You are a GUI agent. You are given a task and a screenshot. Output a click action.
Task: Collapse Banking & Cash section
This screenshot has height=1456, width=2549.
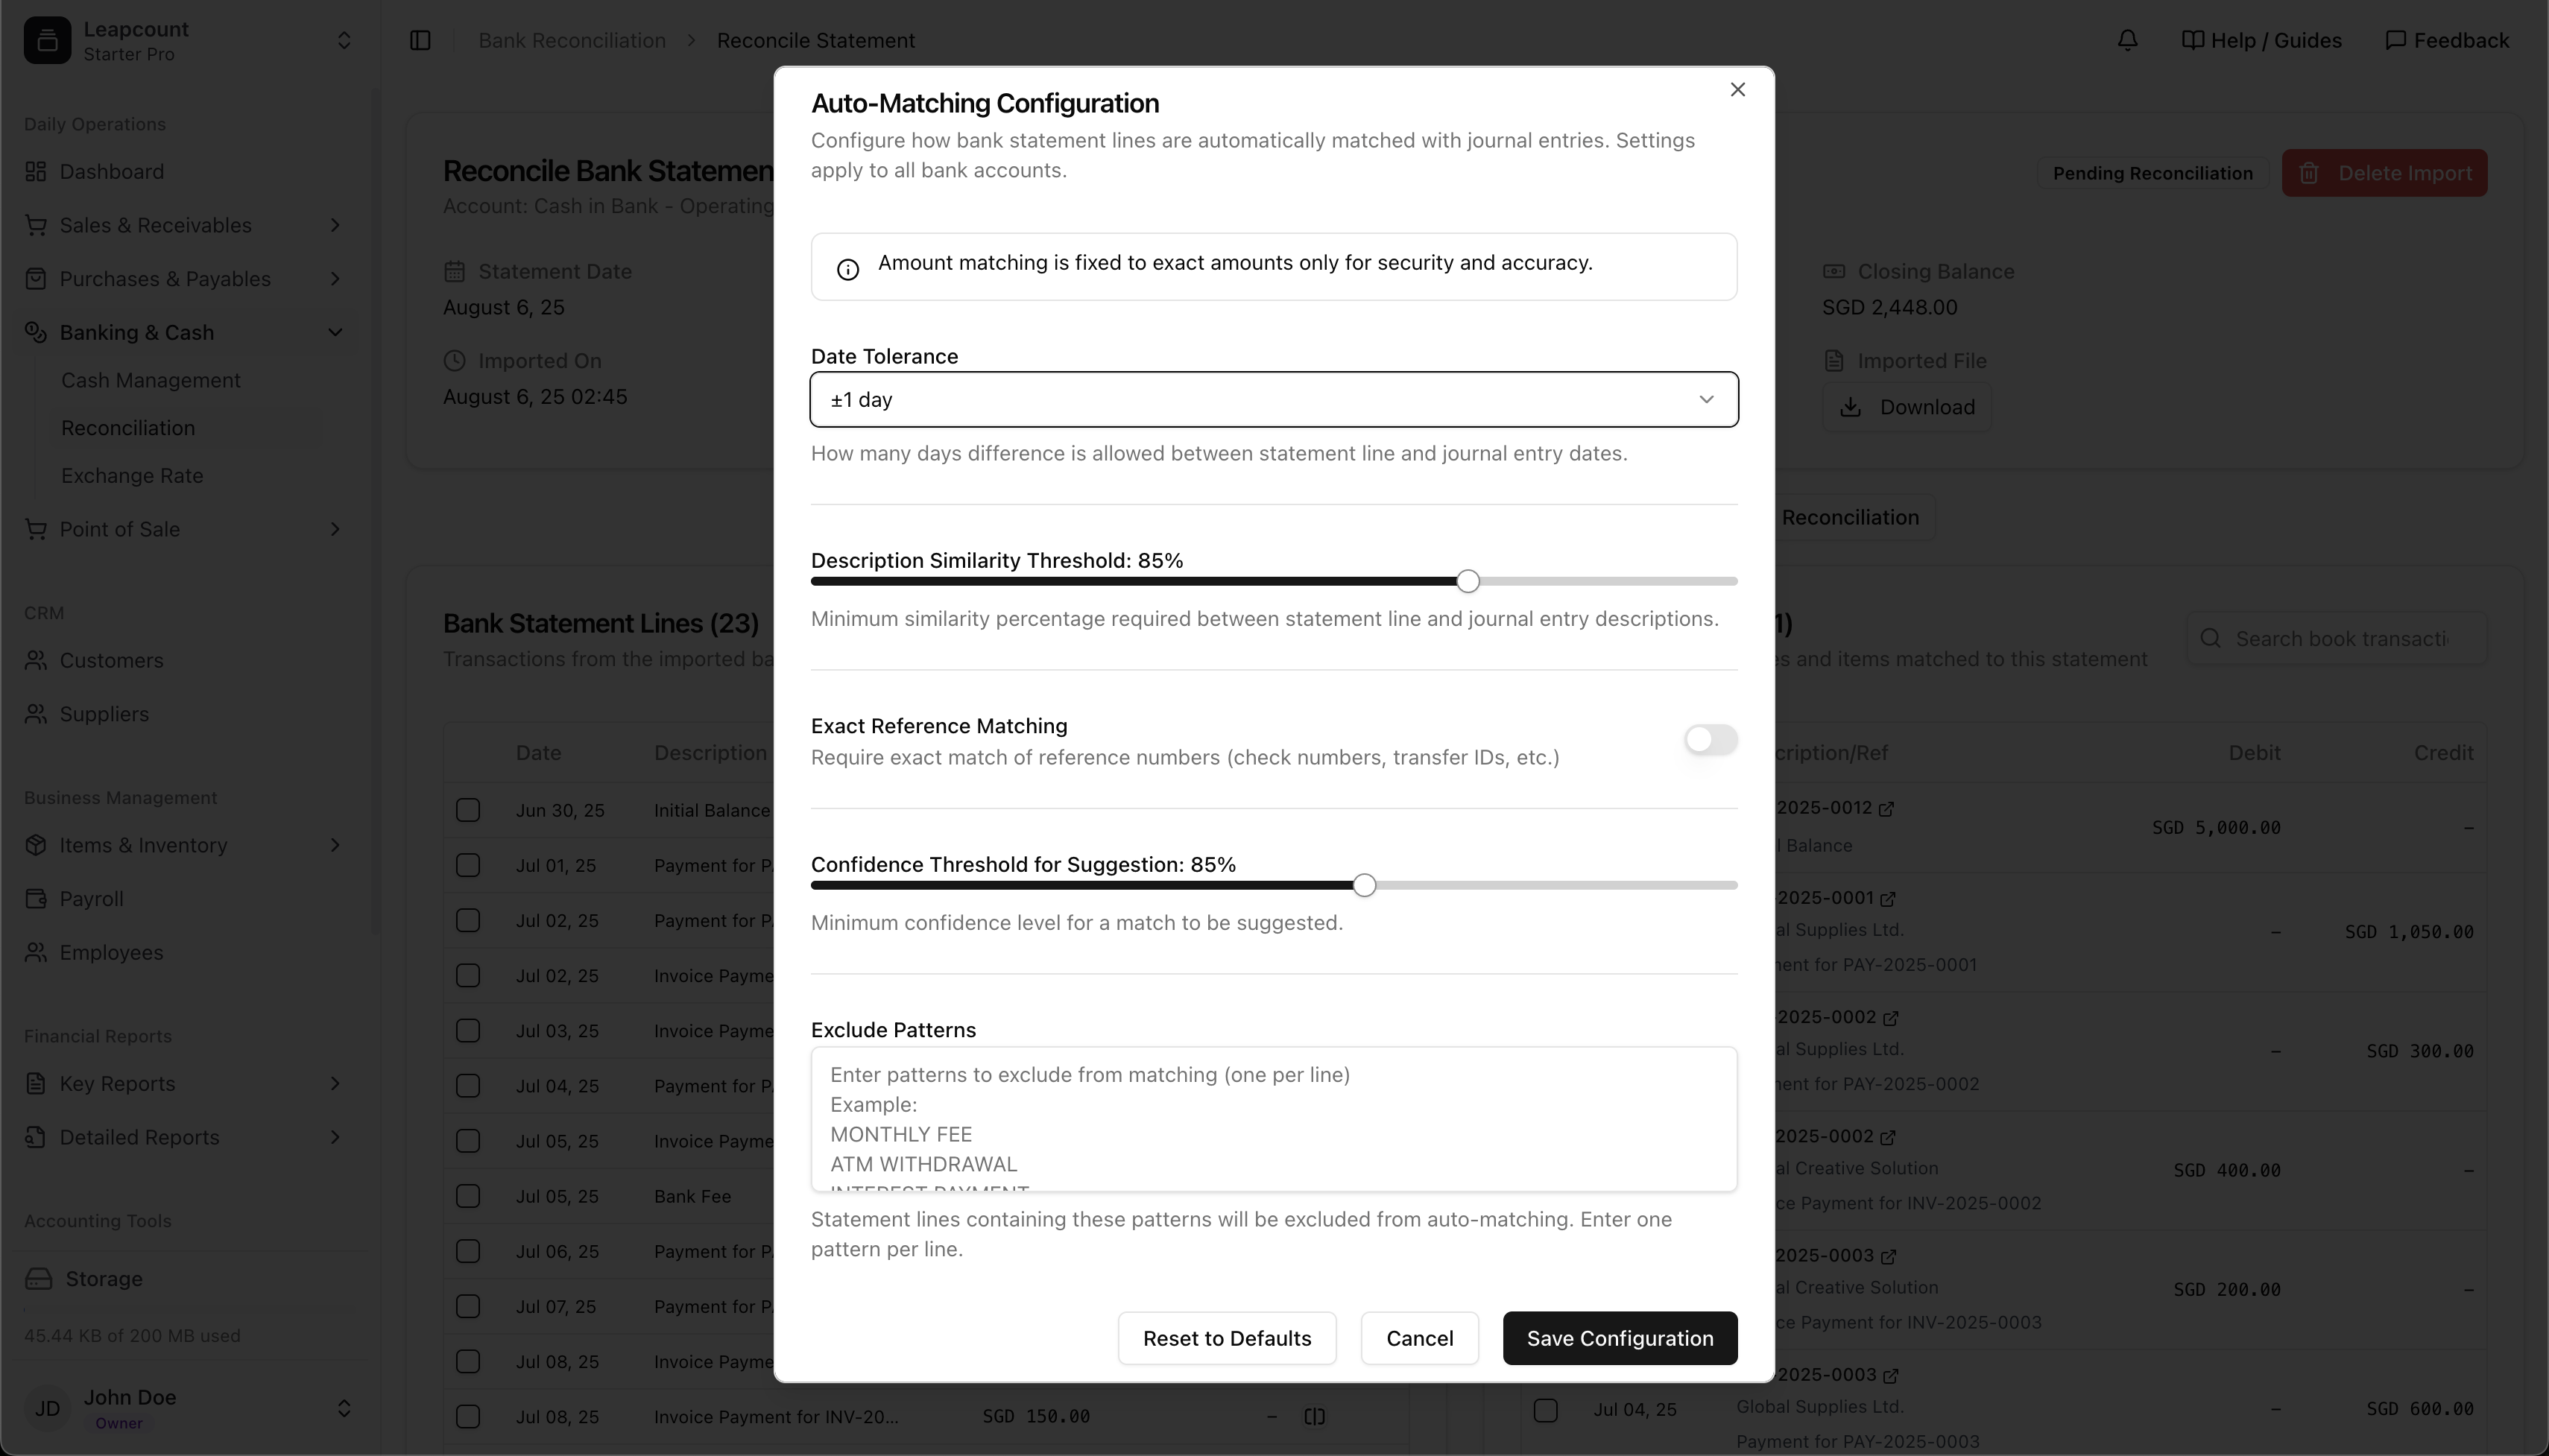click(335, 332)
